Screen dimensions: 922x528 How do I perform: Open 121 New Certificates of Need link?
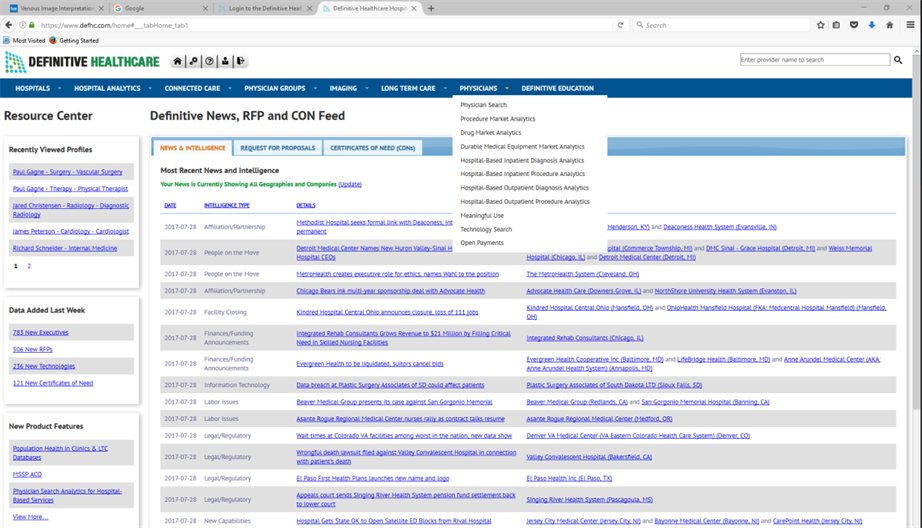click(x=53, y=383)
